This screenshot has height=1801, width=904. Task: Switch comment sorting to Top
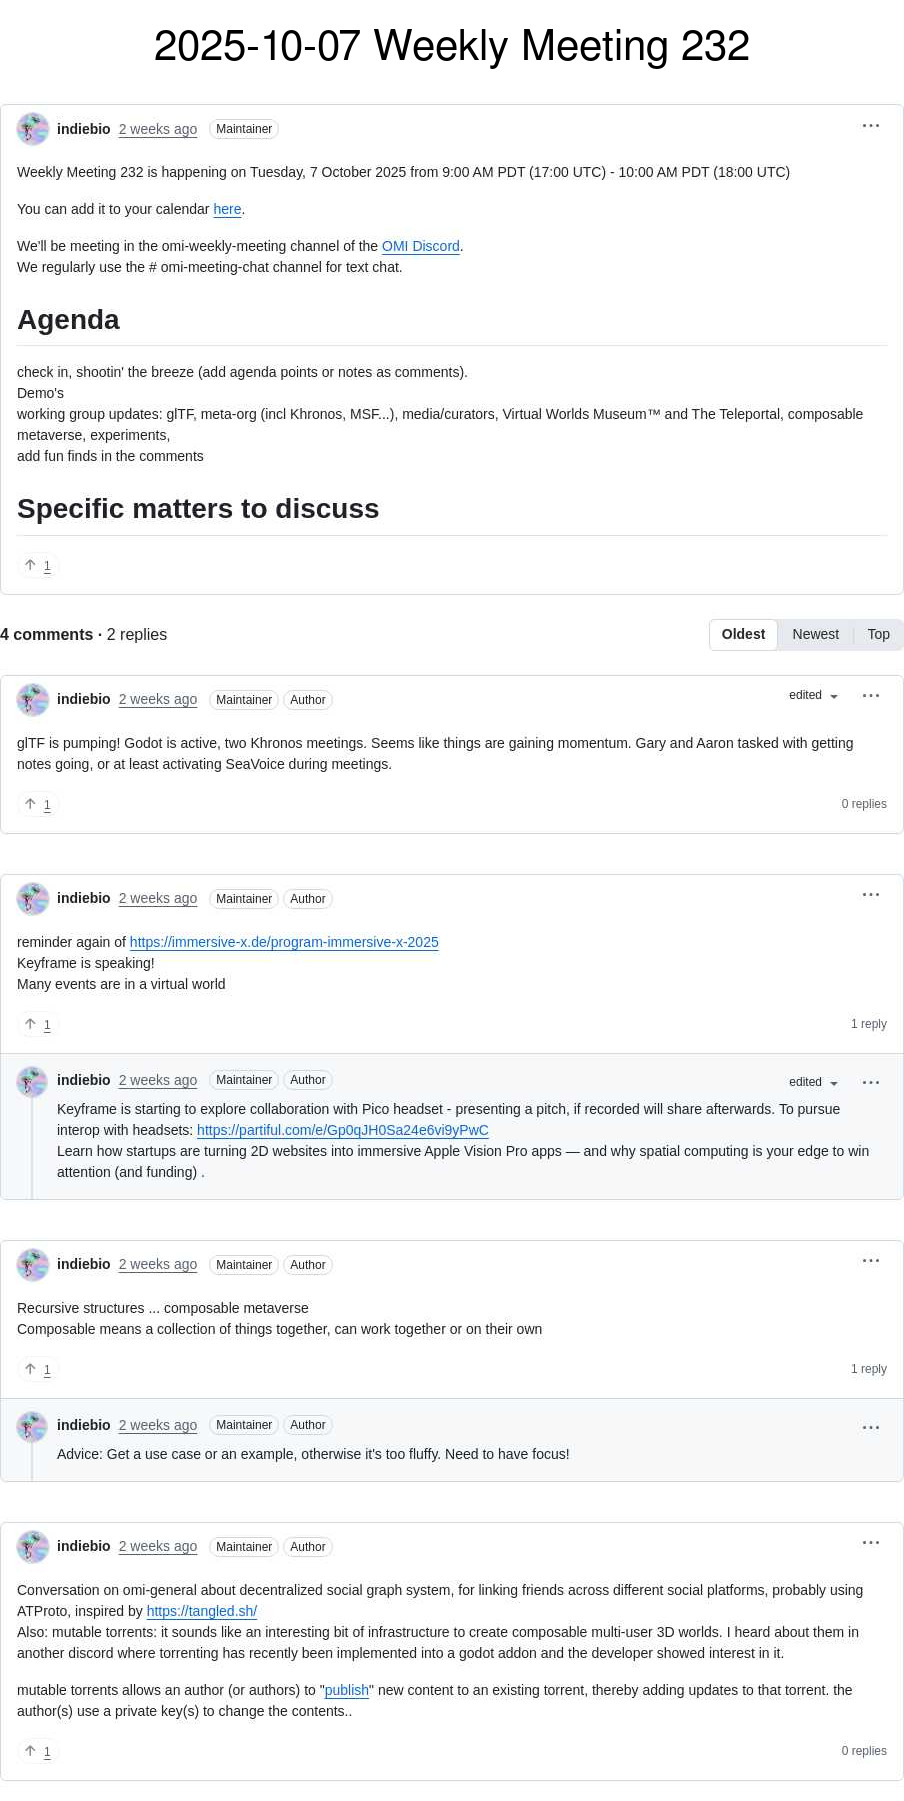[x=878, y=634]
